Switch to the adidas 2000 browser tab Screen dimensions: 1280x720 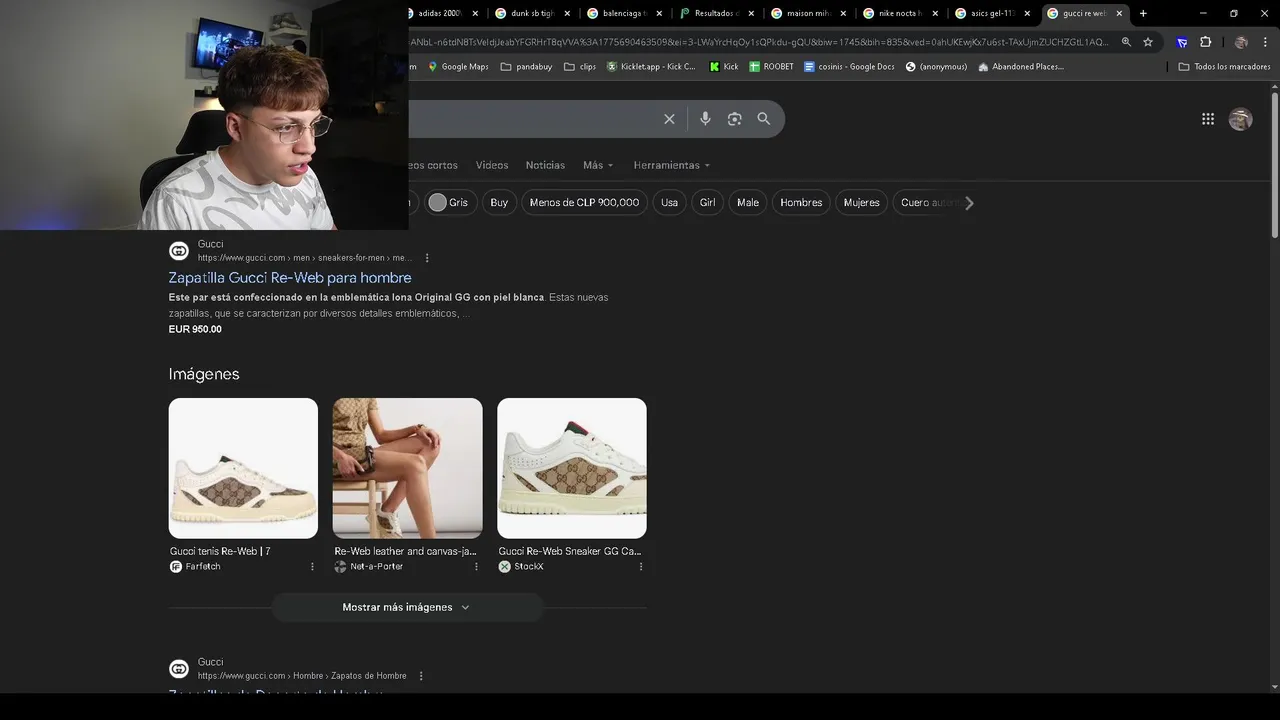click(438, 13)
